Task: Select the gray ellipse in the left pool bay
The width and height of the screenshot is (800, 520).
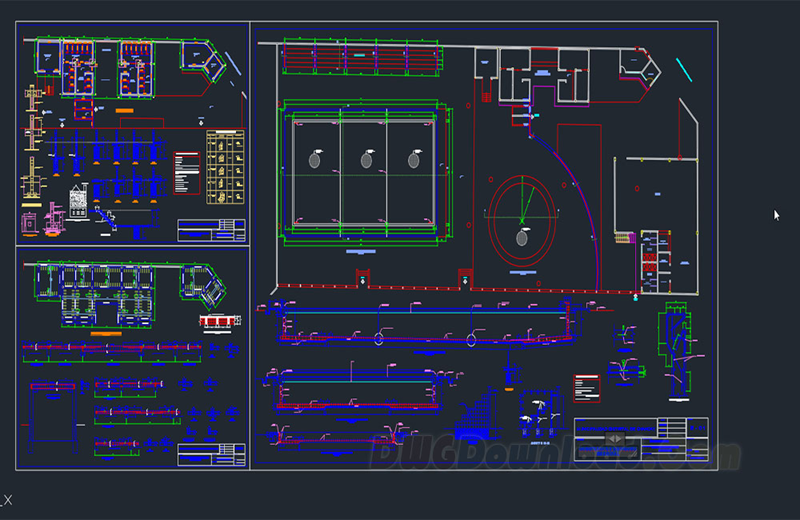Action: click(x=315, y=161)
